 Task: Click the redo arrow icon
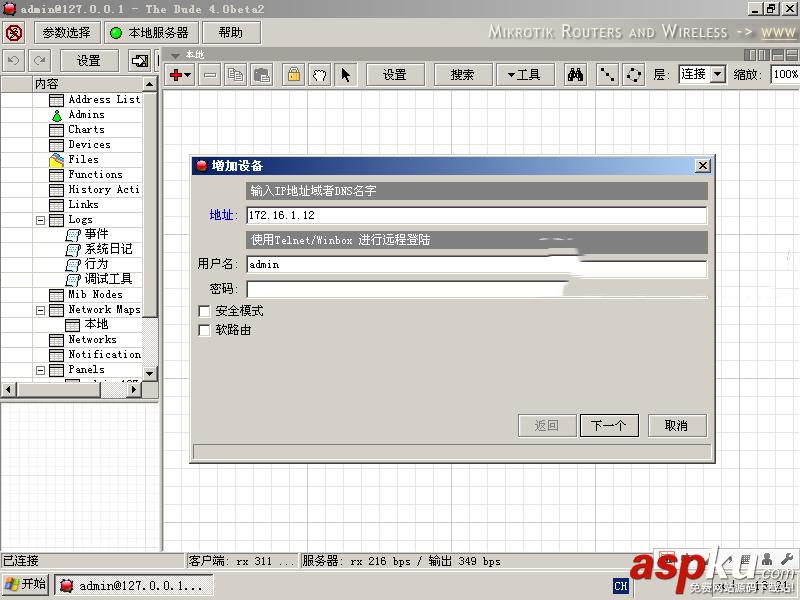point(39,61)
